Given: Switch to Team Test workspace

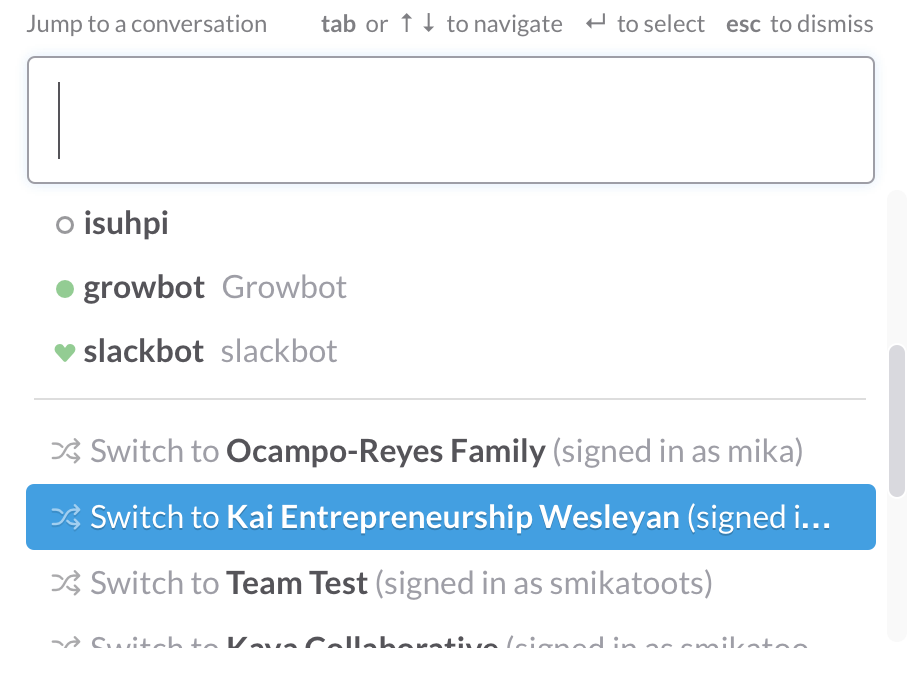Looking at the screenshot, I should [x=297, y=583].
